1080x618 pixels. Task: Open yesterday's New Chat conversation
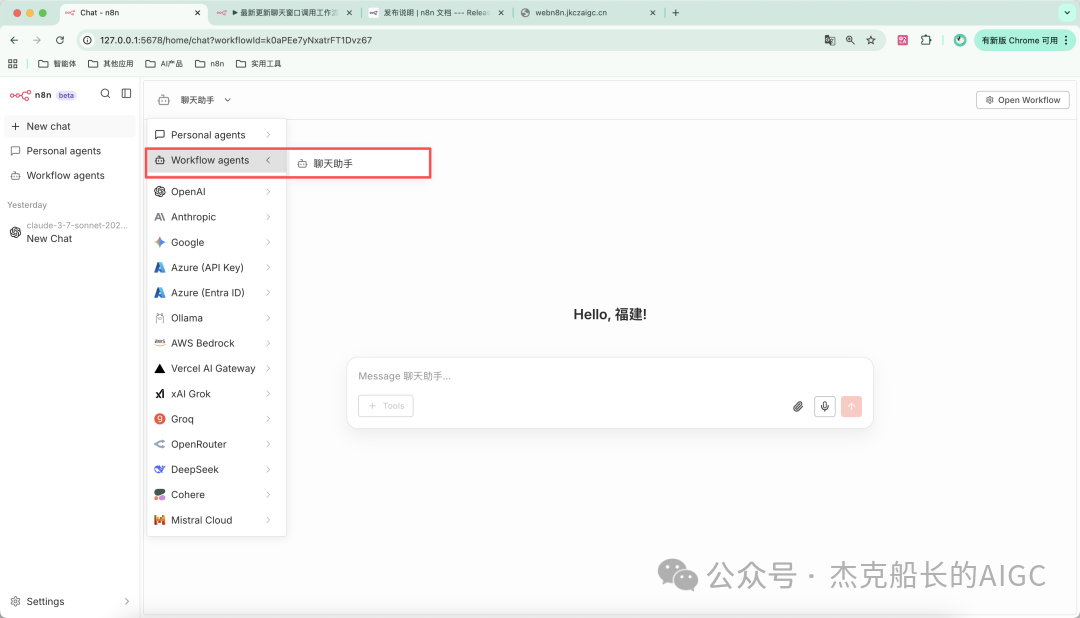(x=70, y=232)
